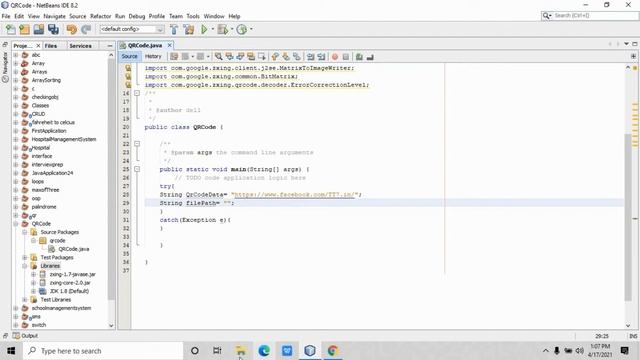The width and height of the screenshot is (640, 360).
Task: Collapse the Libraries folder node
Action: pos(25,266)
